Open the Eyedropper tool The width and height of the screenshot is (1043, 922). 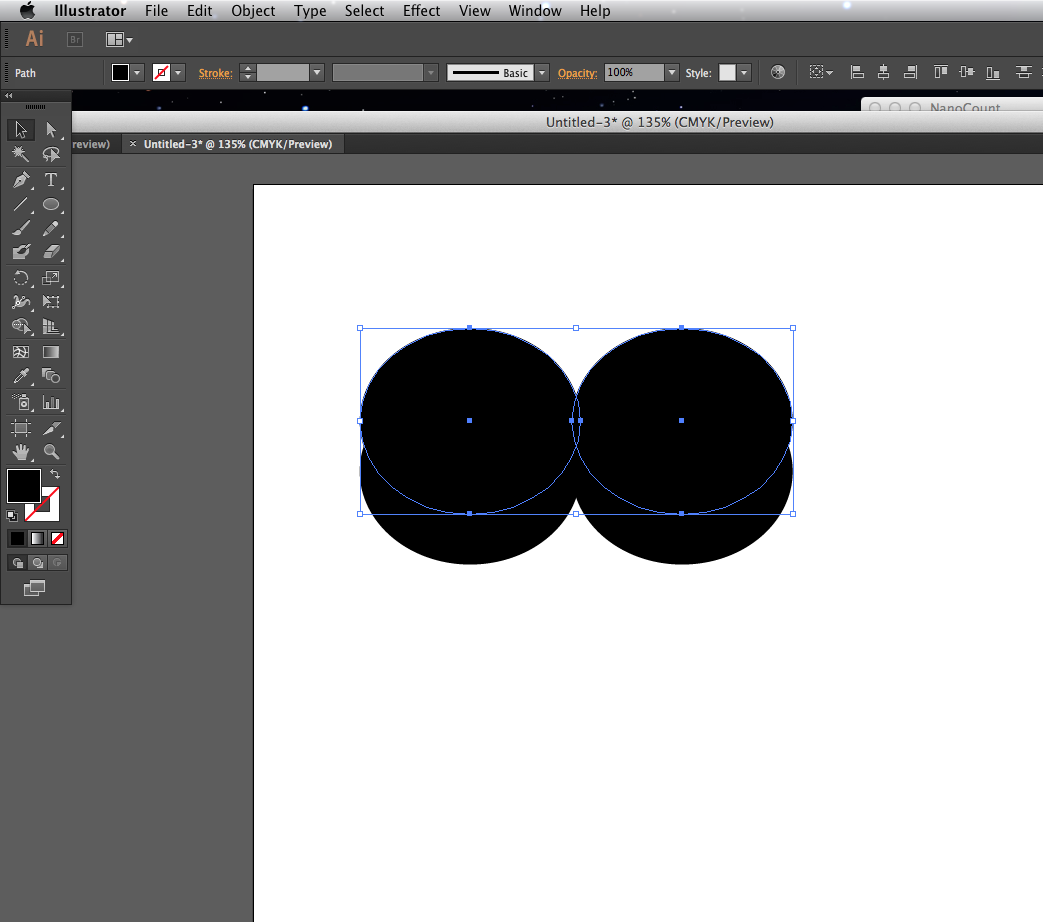(x=21, y=376)
